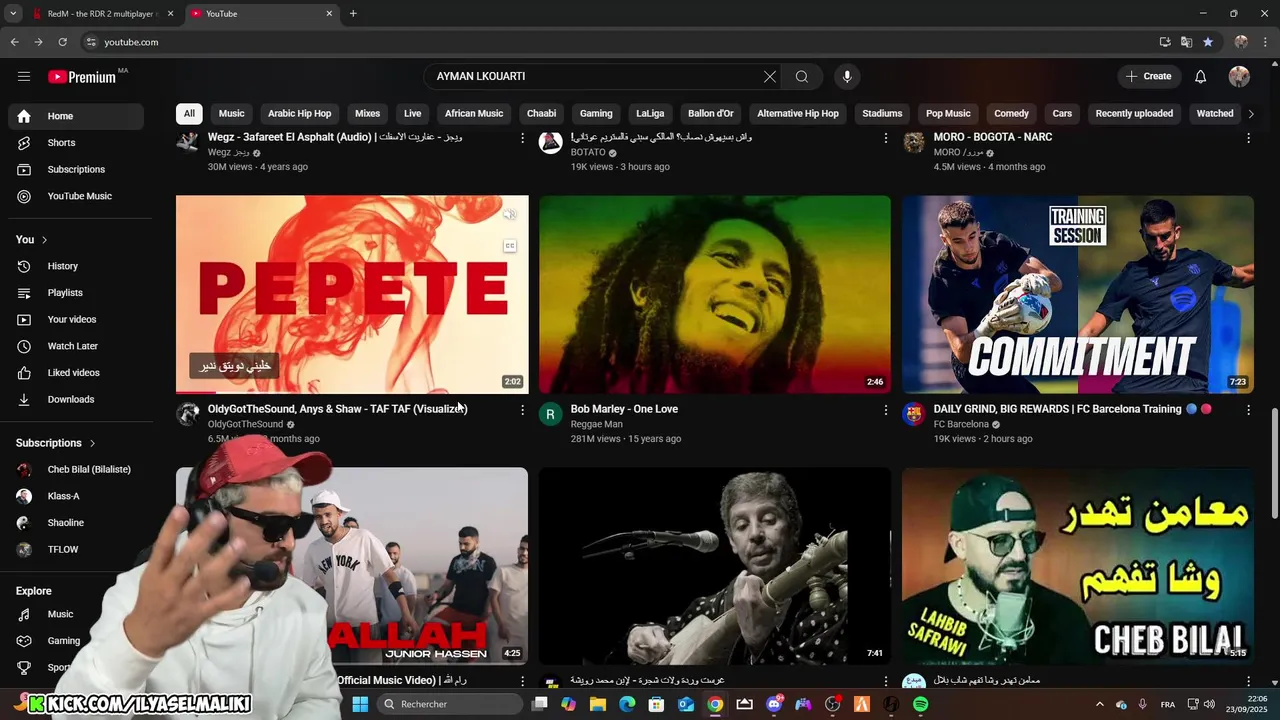Open Shorts in sidebar

(76, 143)
